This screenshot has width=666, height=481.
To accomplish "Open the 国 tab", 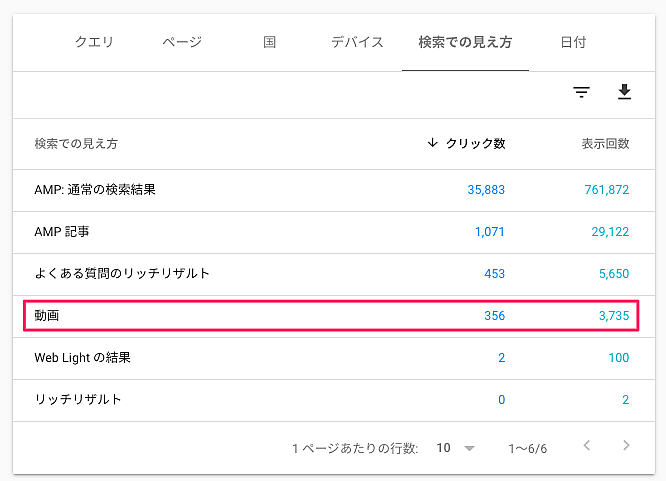I will (270, 42).
